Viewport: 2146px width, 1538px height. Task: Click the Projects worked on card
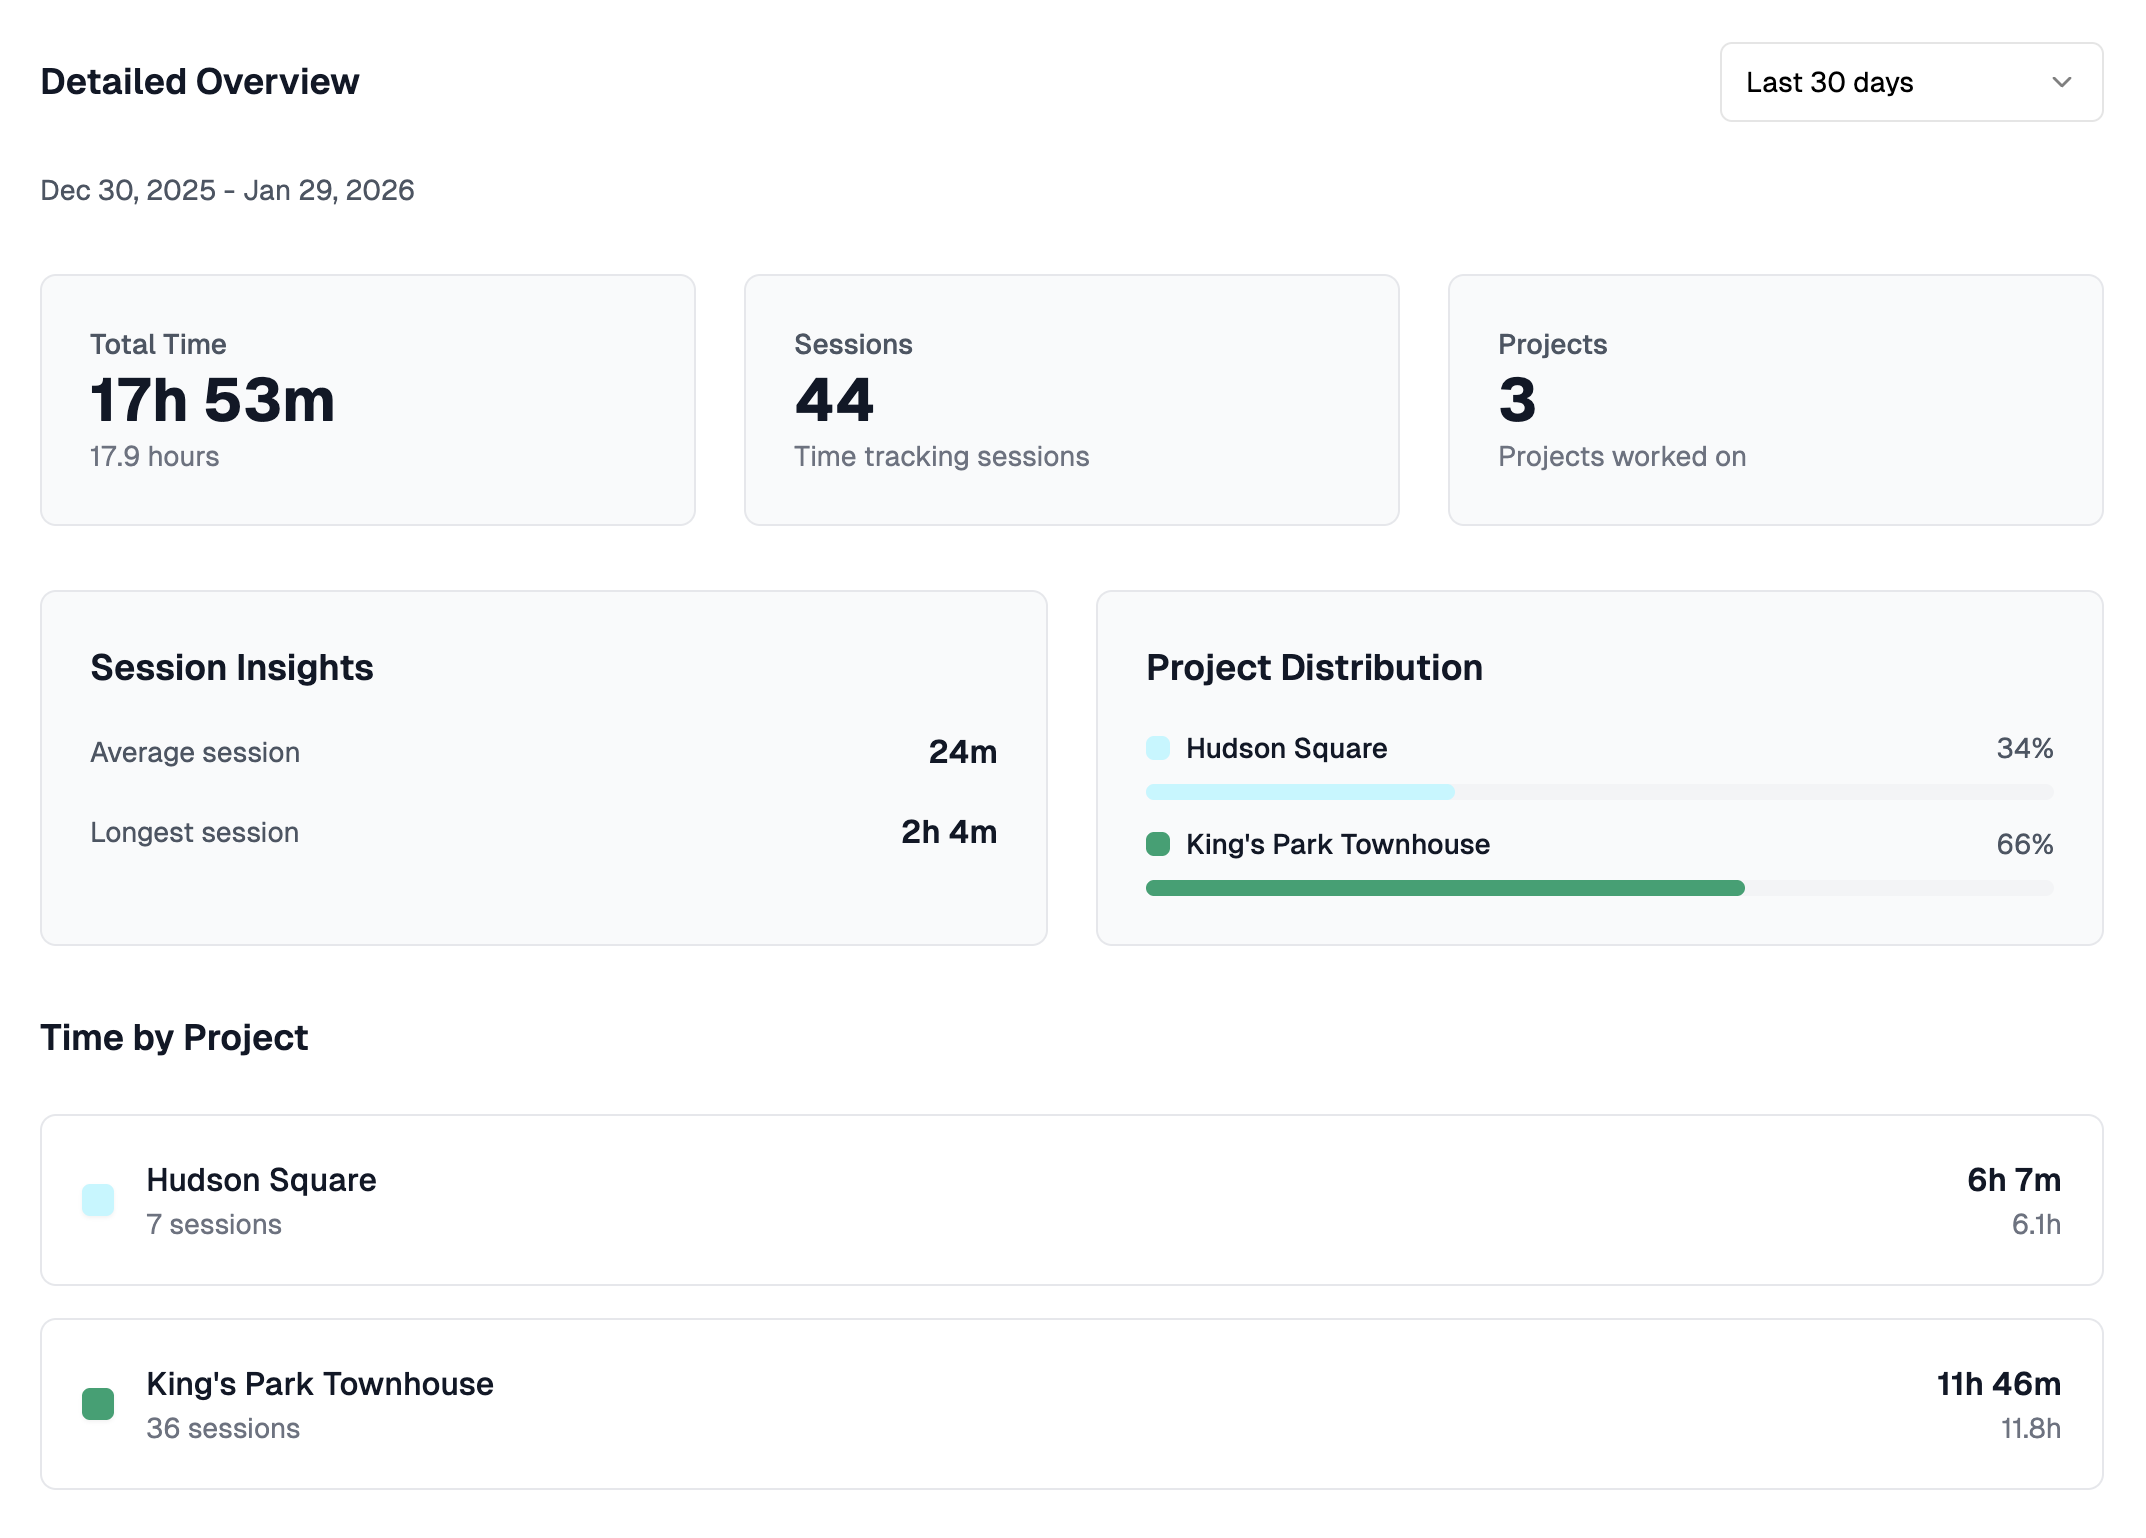tap(1774, 400)
